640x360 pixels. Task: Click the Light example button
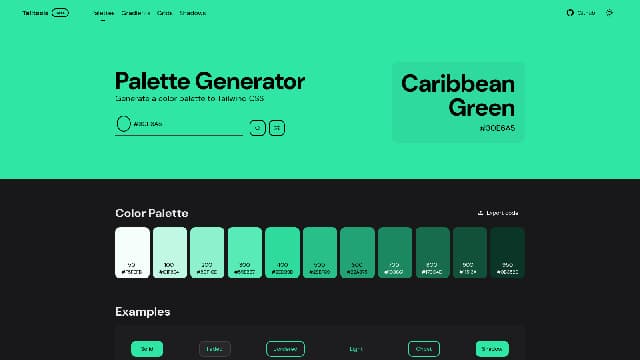tap(356, 349)
